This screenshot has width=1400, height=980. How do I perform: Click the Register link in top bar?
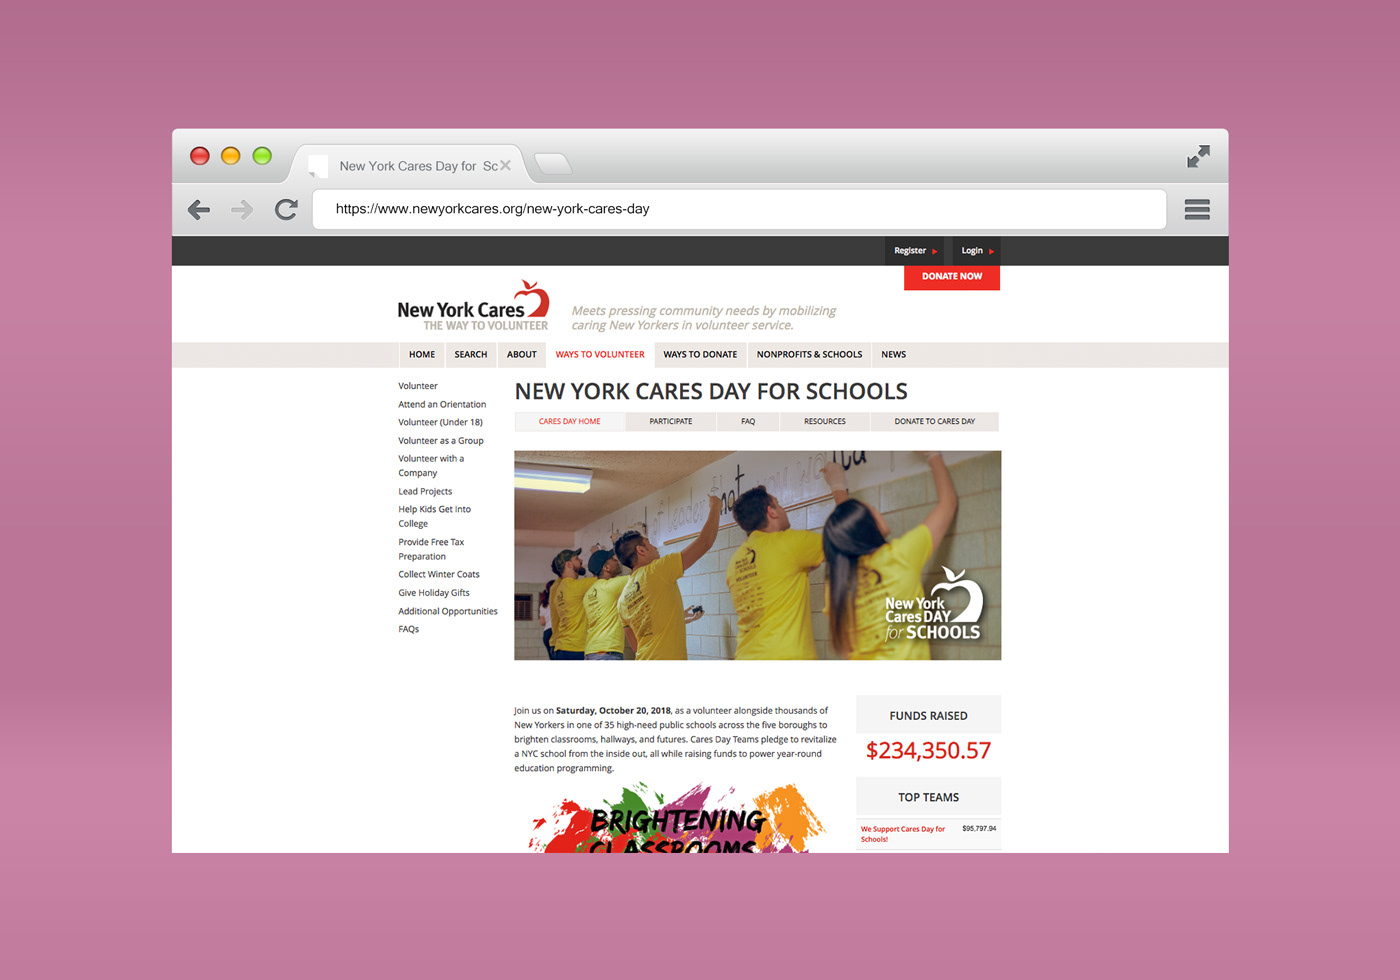pos(915,251)
